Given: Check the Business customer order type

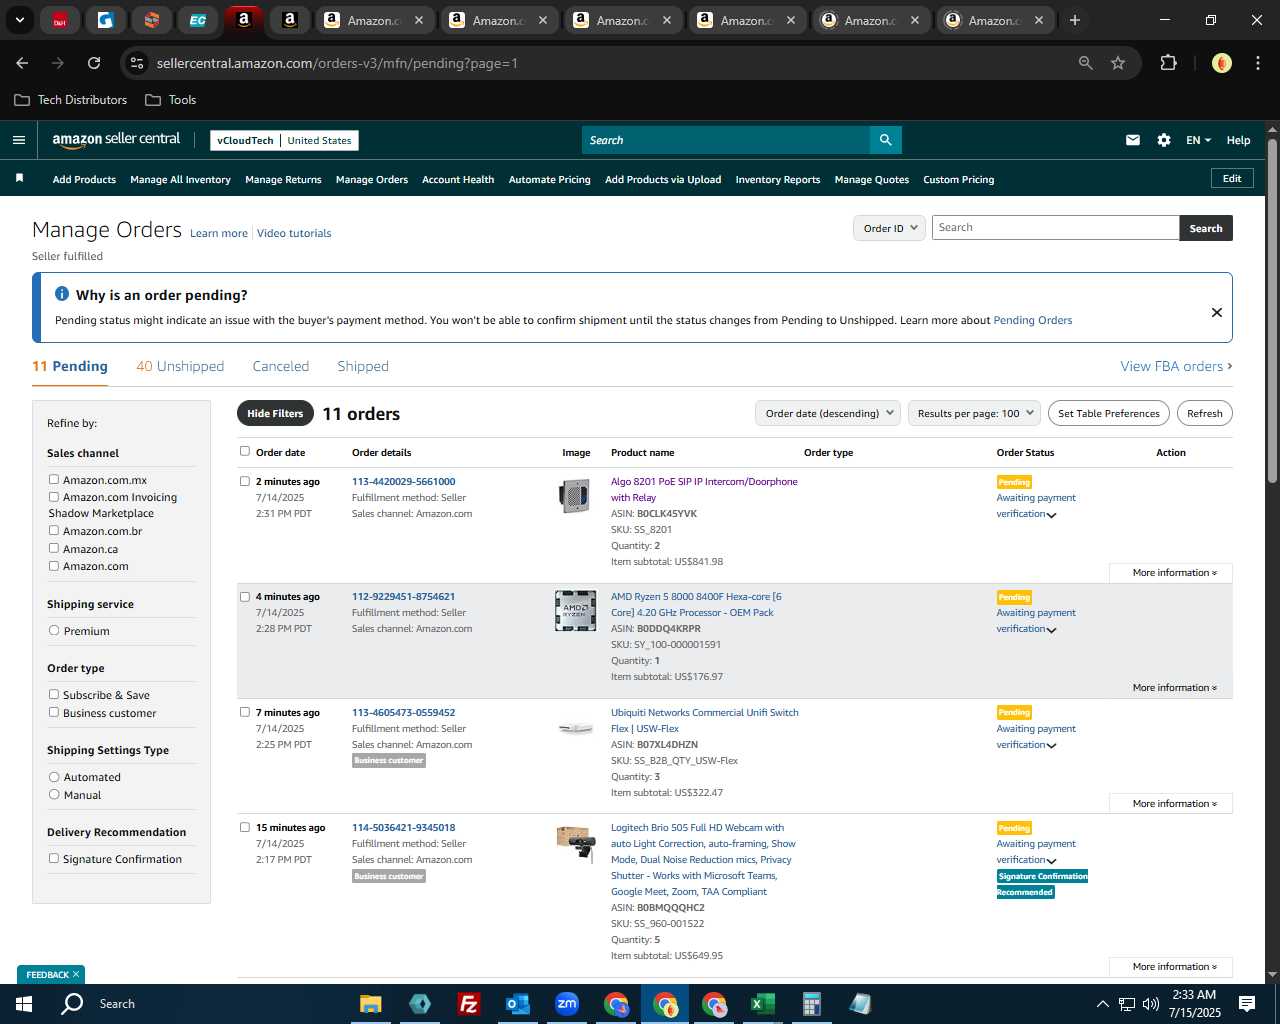Looking at the screenshot, I should pos(54,713).
